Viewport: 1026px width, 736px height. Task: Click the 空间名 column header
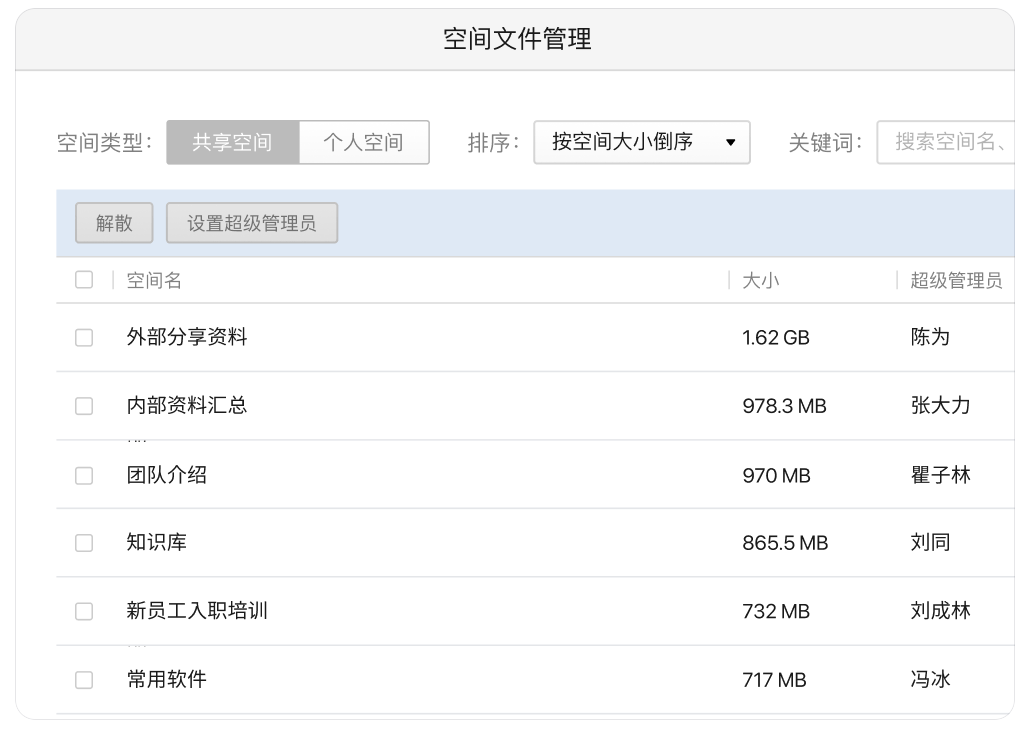[154, 281]
